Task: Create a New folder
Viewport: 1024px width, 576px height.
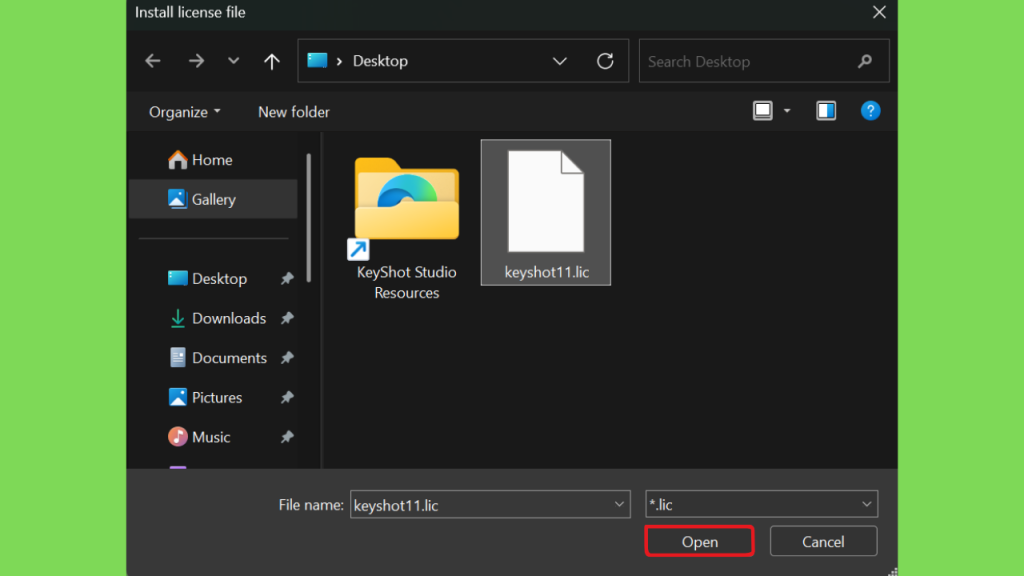Action: click(294, 112)
